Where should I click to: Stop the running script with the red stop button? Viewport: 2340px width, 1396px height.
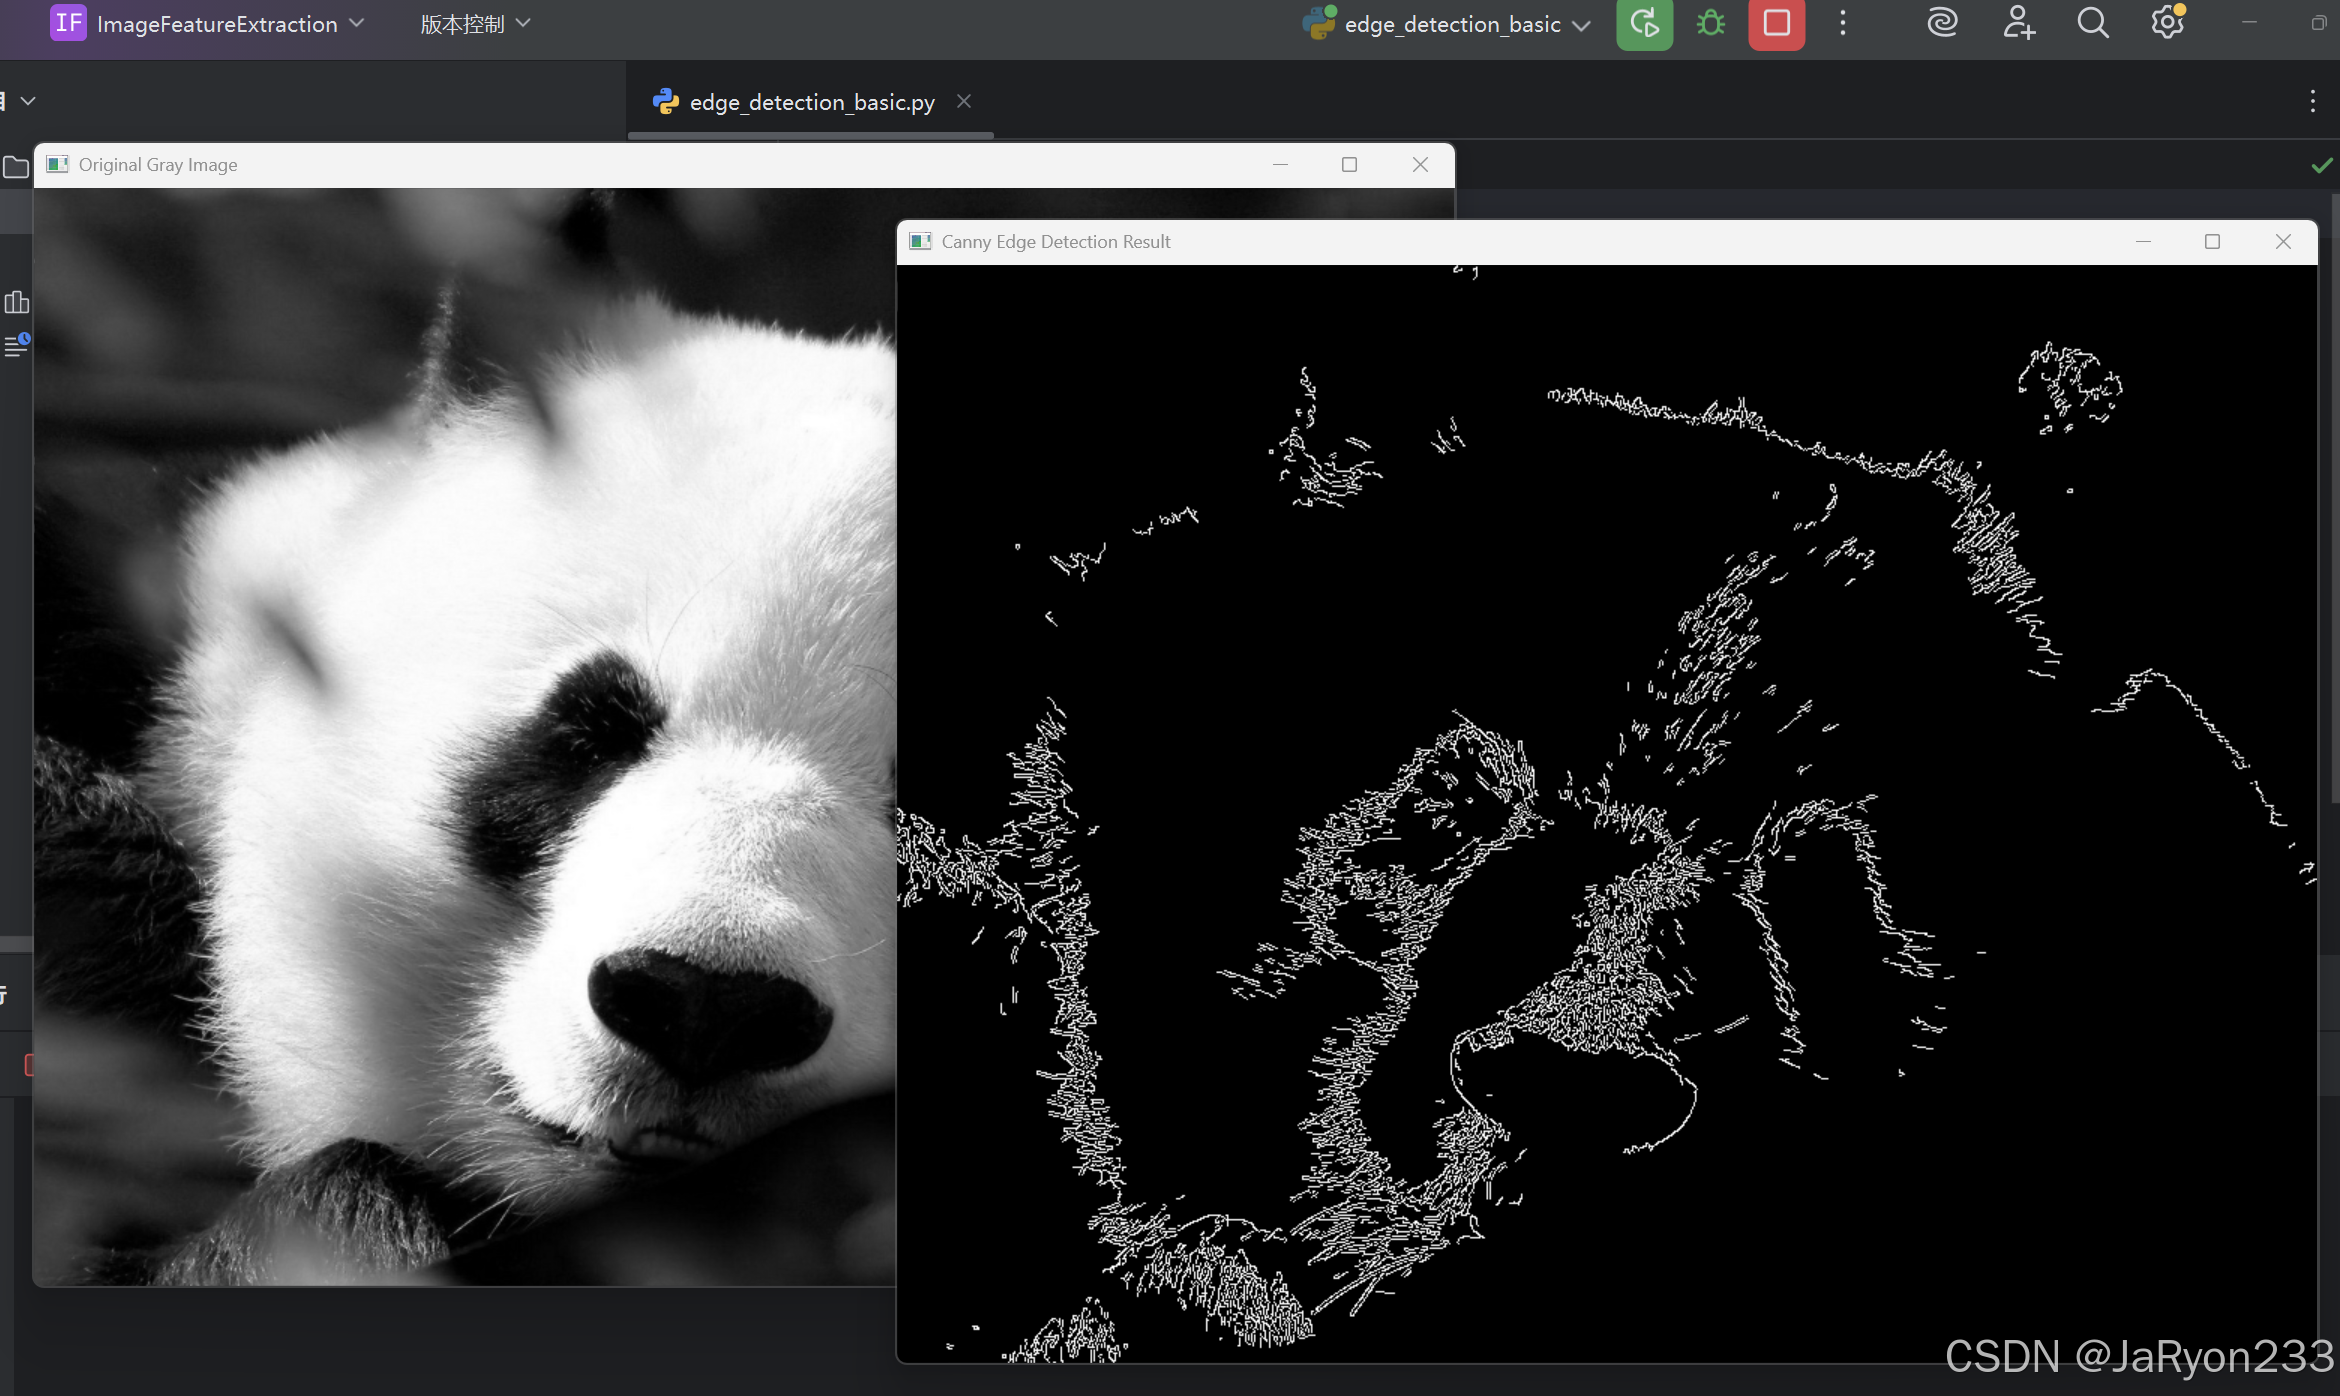(x=1776, y=24)
